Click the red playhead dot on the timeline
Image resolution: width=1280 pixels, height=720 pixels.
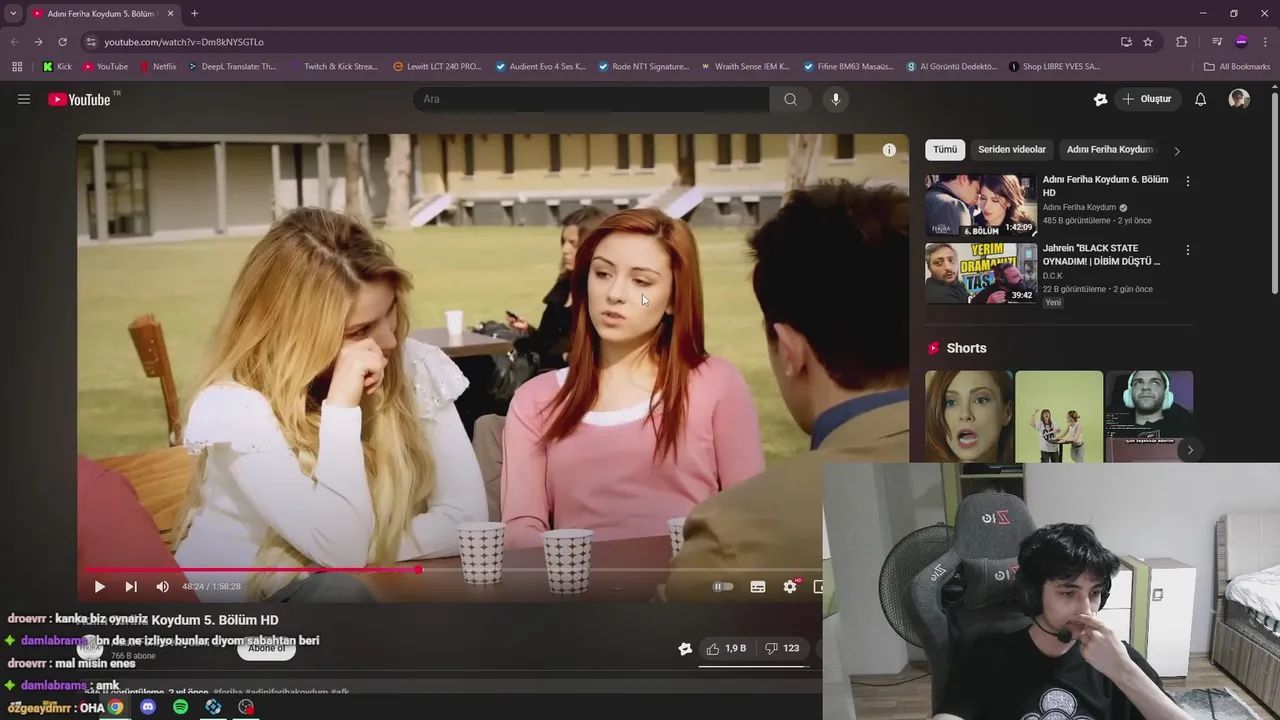(x=419, y=570)
